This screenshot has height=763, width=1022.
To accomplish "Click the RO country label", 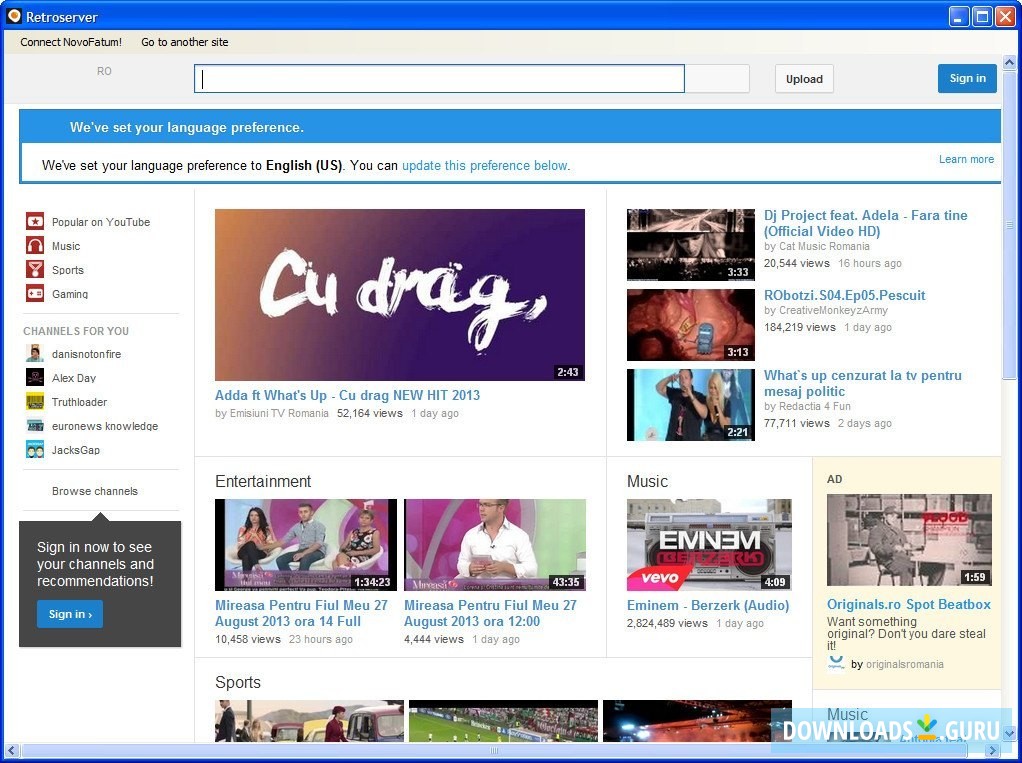I will point(104,71).
